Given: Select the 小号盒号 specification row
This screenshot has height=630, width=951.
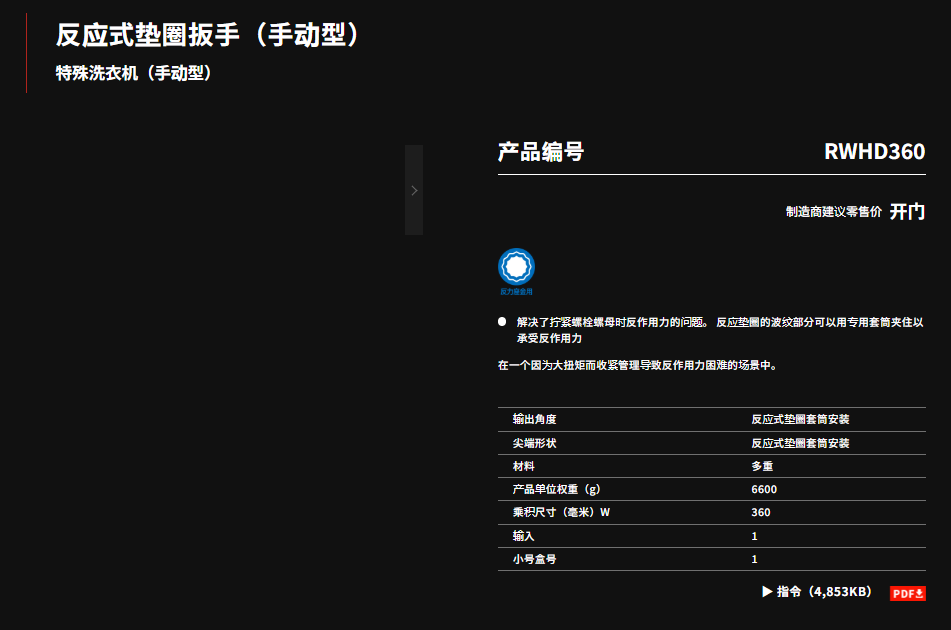Looking at the screenshot, I should click(711, 559).
